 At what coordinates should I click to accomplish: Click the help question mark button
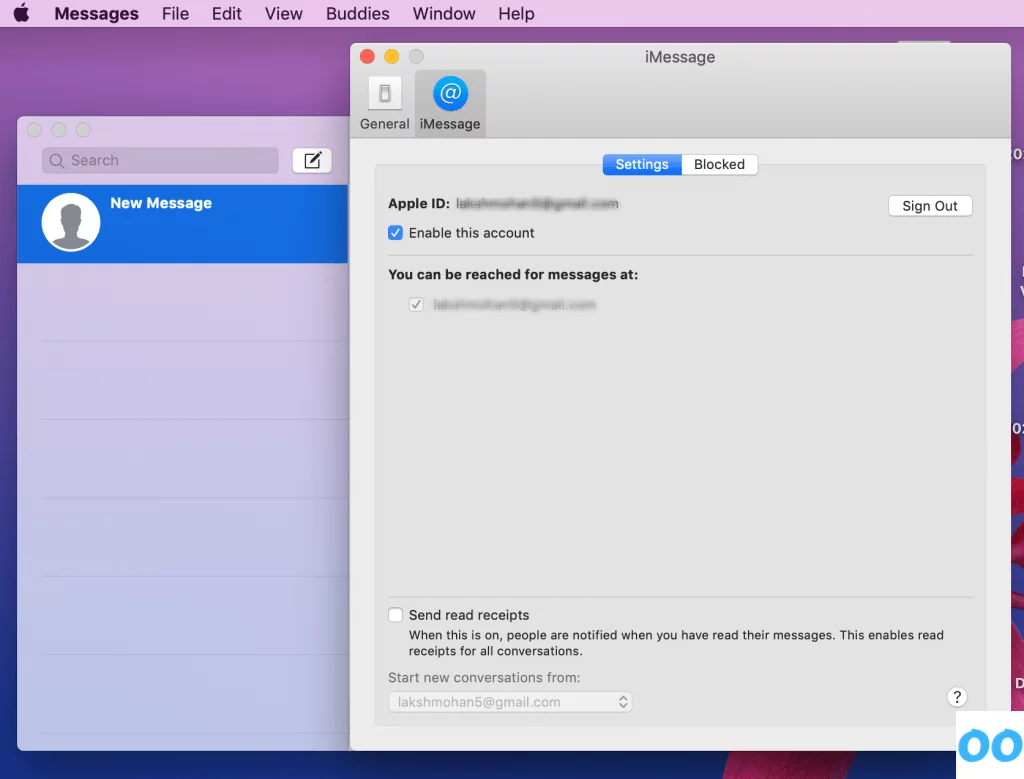point(957,697)
